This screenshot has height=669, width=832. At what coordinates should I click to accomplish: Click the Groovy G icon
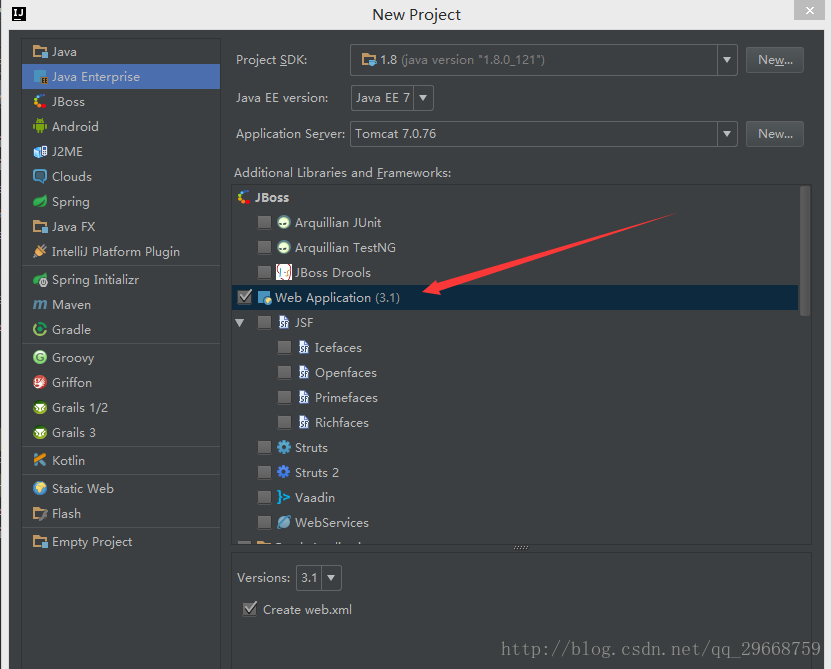tap(40, 358)
